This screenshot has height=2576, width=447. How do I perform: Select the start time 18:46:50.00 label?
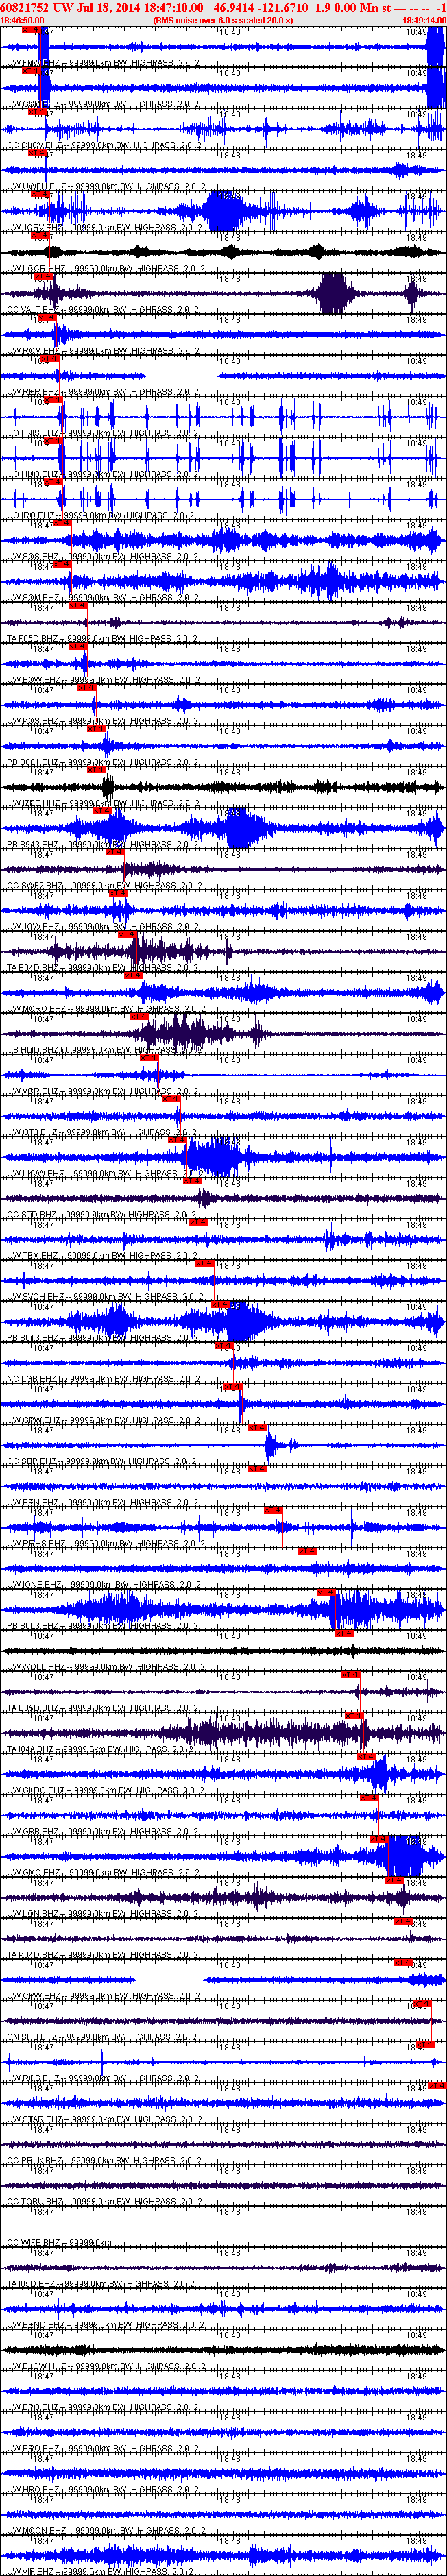(x=22, y=20)
